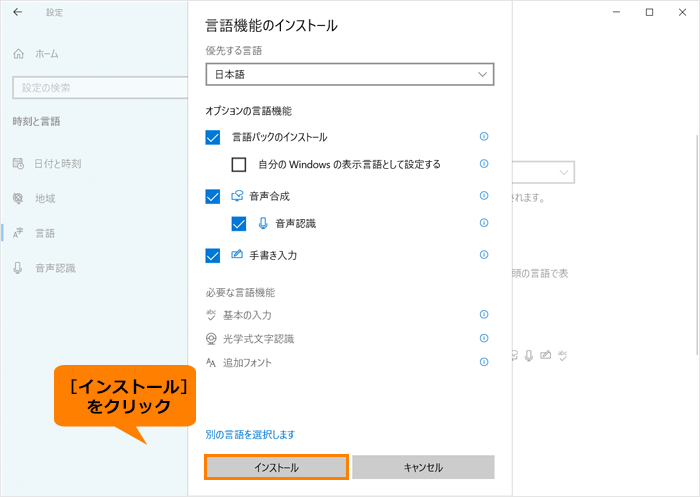Click the basic typing icon in background window
700x497 pixels.
[x=562, y=356]
